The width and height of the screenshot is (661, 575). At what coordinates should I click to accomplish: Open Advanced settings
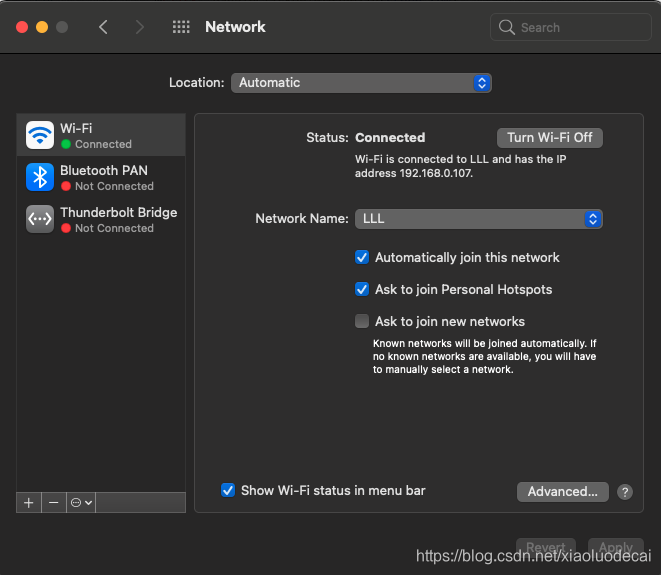click(563, 492)
